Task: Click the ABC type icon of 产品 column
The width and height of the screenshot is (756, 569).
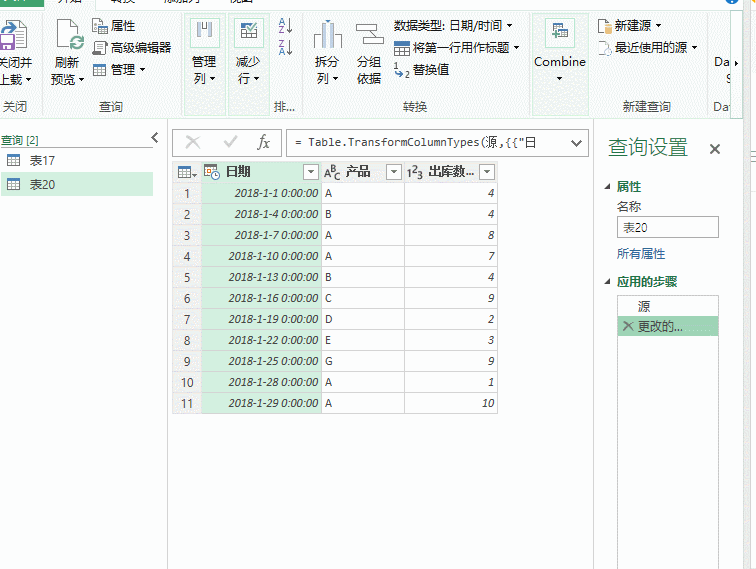Action: [x=332, y=172]
